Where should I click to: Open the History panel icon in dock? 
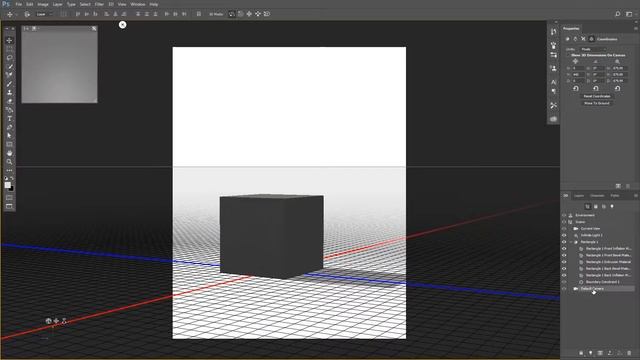(553, 32)
